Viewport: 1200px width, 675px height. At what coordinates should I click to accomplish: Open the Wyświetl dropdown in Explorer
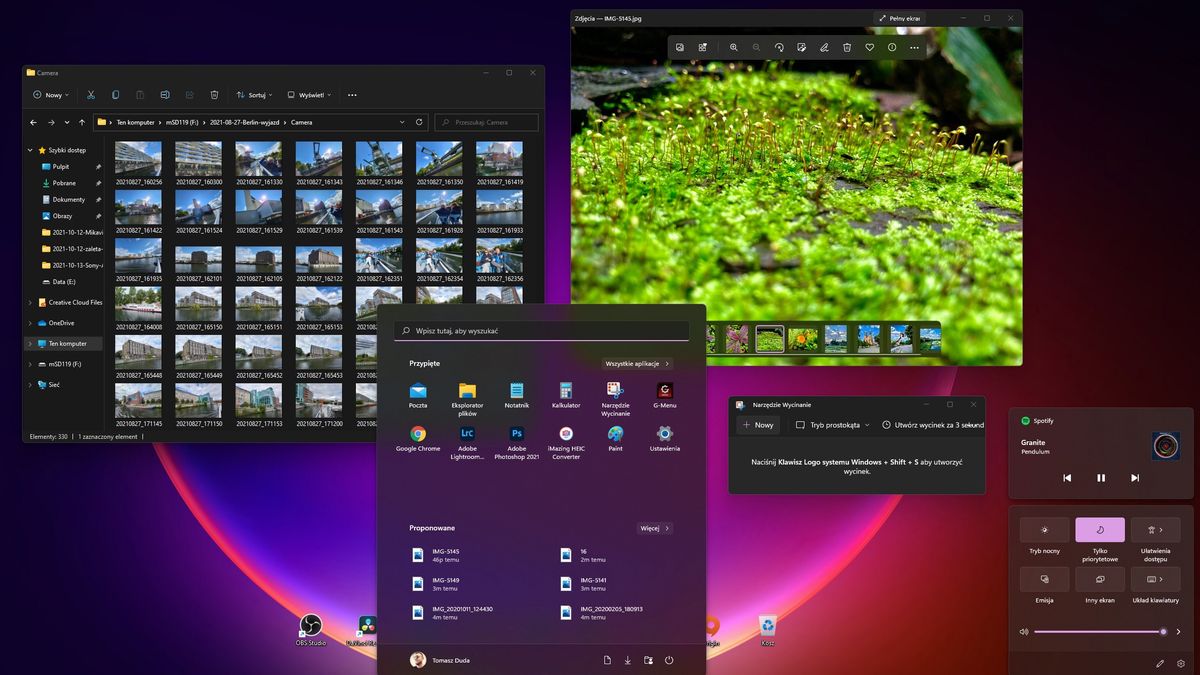pos(309,95)
